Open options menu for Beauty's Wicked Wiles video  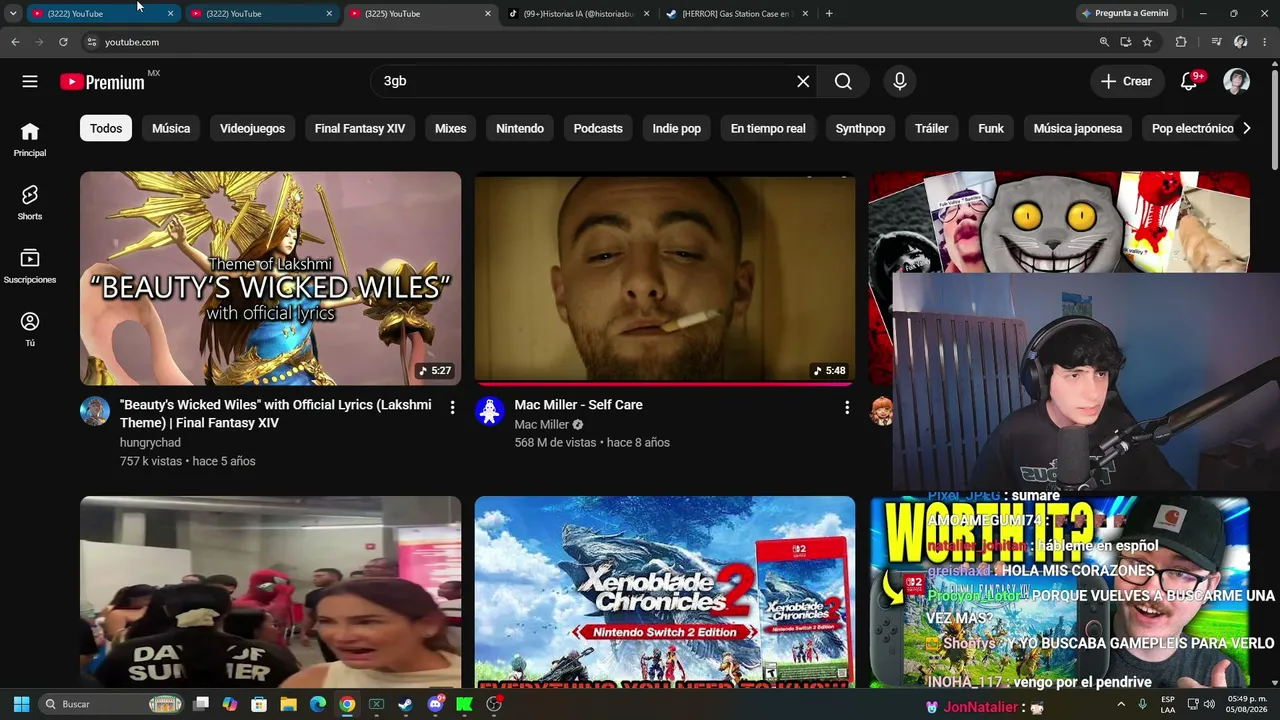[452, 407]
